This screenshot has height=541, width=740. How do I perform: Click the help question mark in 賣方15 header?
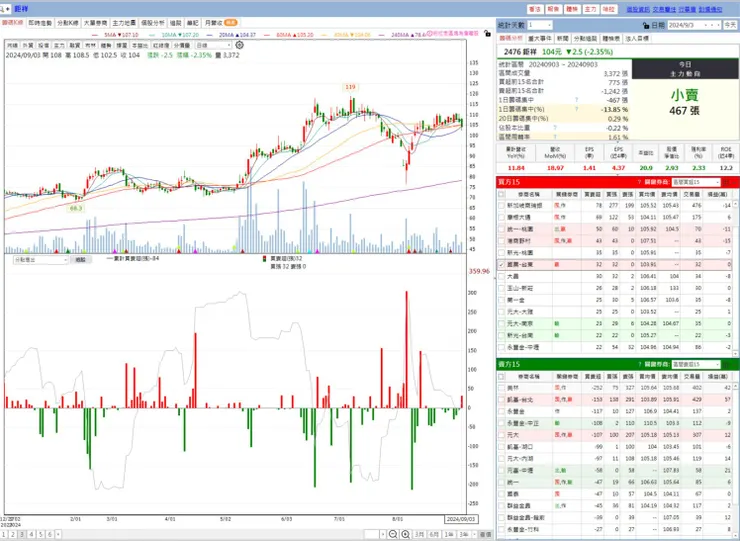pos(639,364)
